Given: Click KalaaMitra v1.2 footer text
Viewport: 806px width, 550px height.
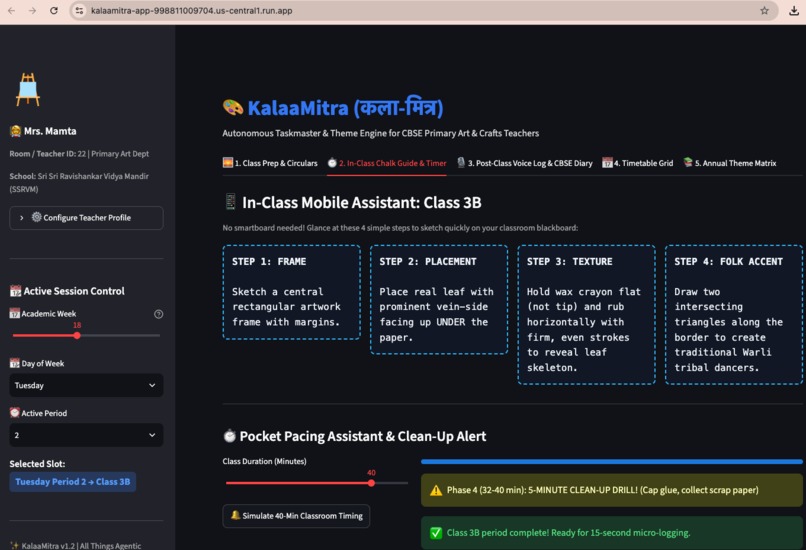Looking at the screenshot, I should pyautogui.click(x=76, y=545).
